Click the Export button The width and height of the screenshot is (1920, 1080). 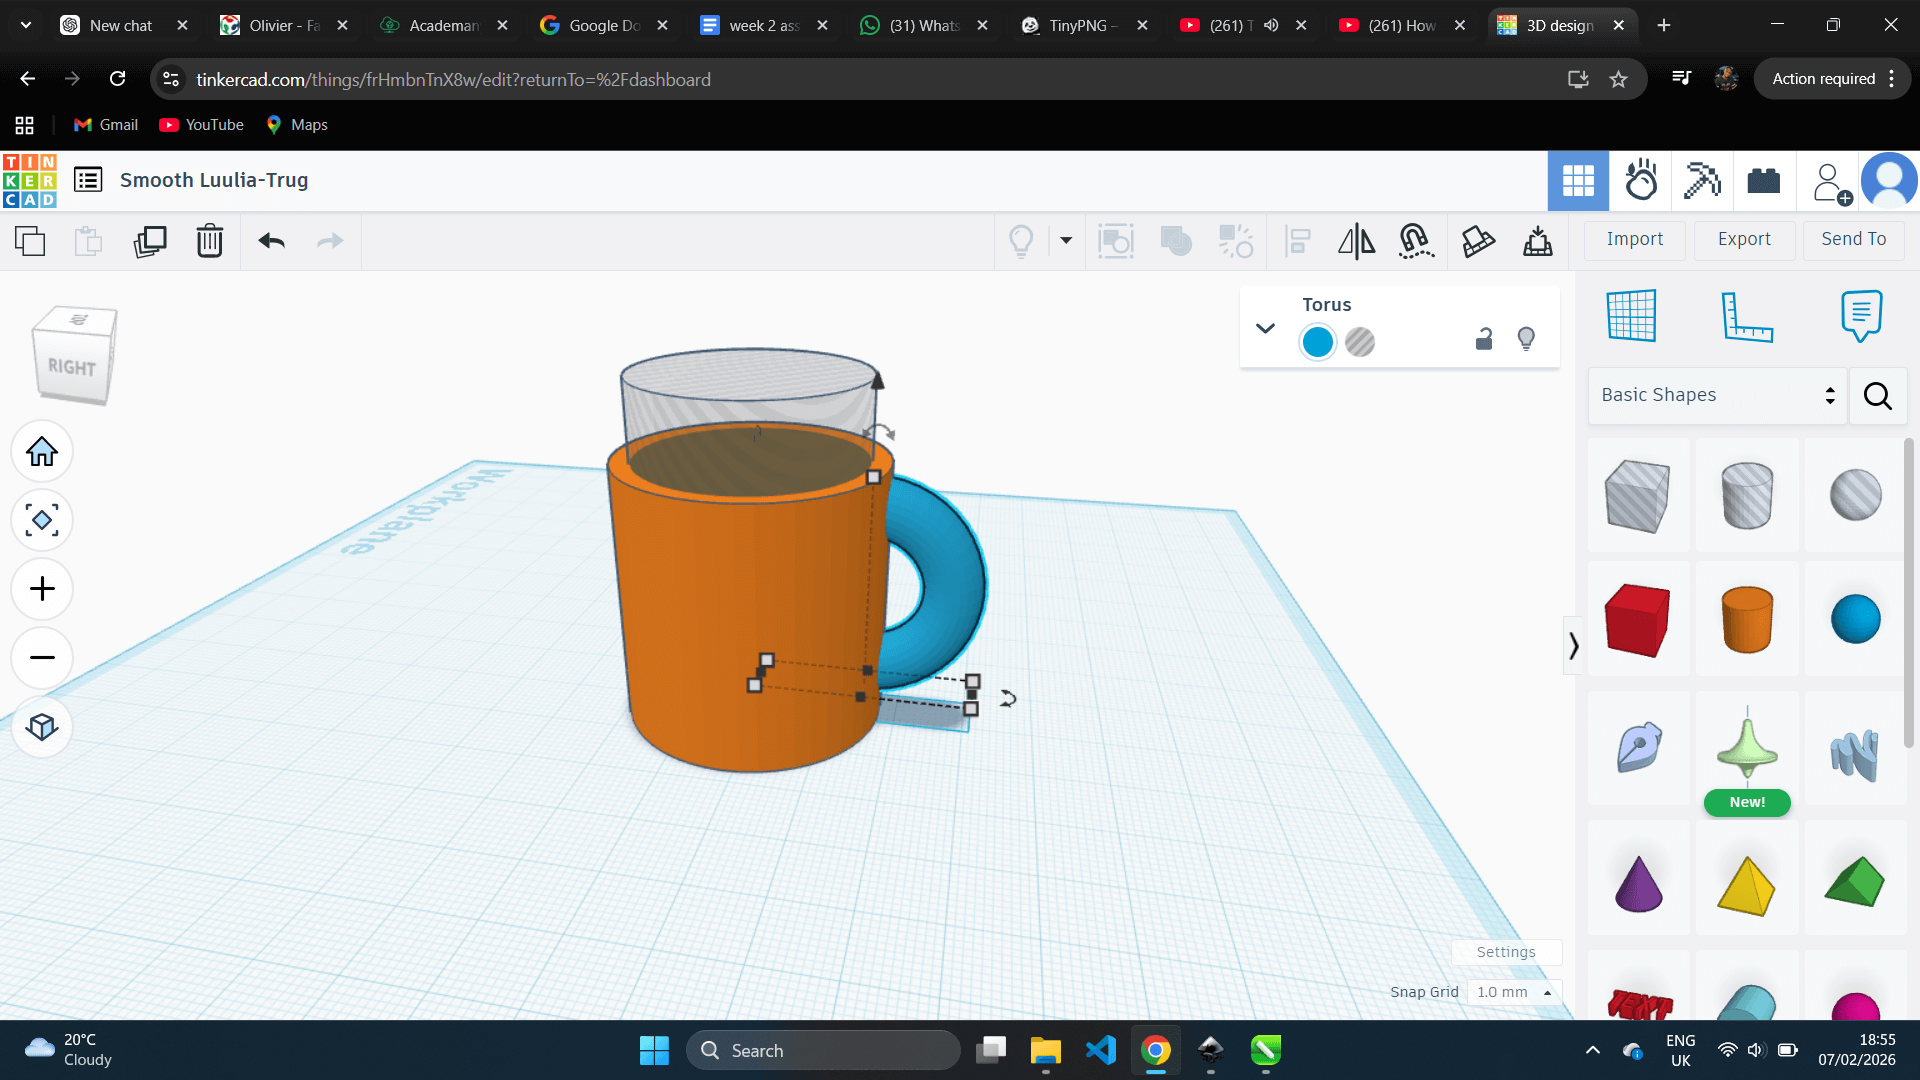coord(1744,239)
